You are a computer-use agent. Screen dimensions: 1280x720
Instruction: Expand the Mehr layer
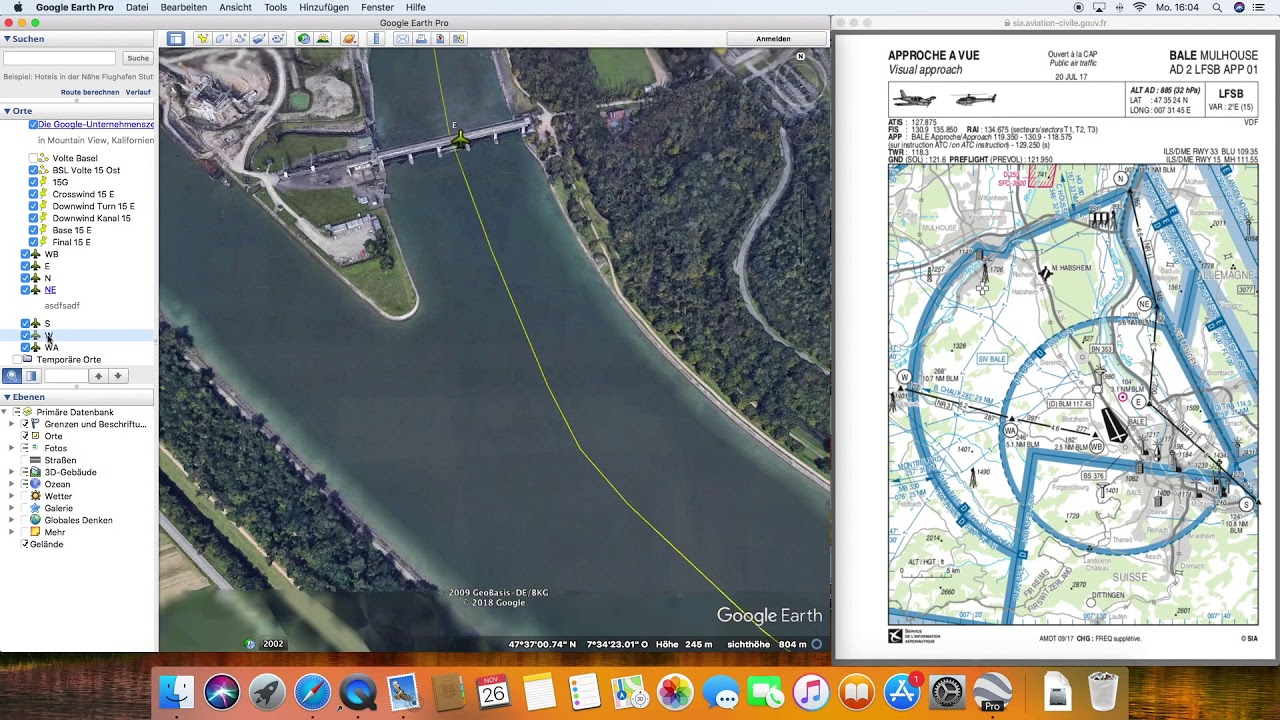[x=12, y=532]
